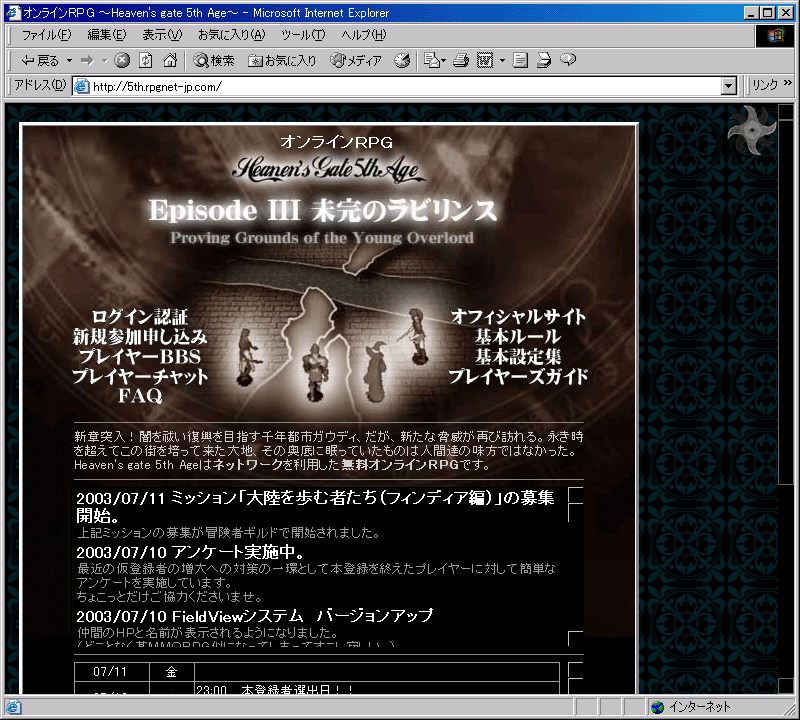Open the 基本設定集 link
Viewport: 800px width, 720px height.
(x=518, y=356)
